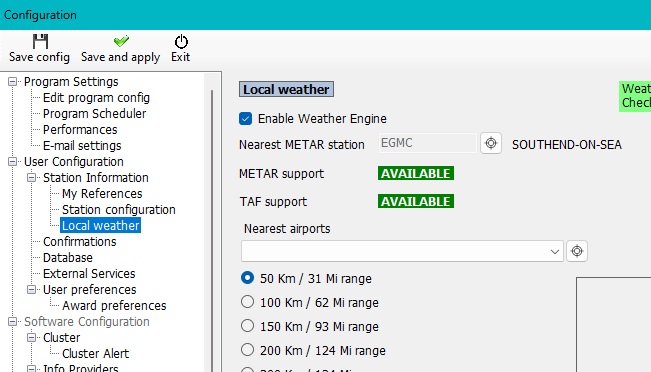Click the Exit power icon
Image resolution: width=651 pixels, height=372 pixels.
(x=181, y=42)
